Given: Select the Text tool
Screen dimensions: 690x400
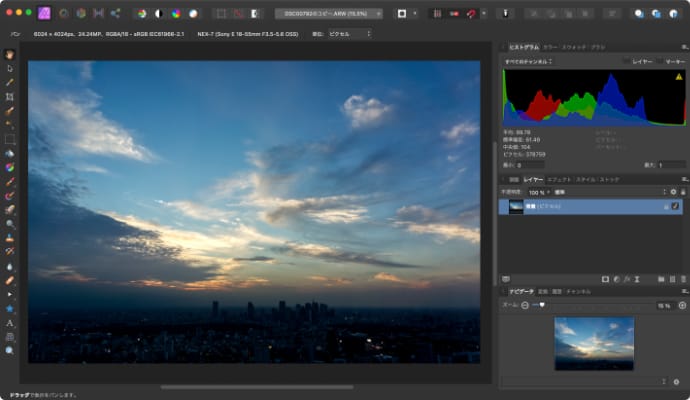Looking at the screenshot, I should (10, 323).
